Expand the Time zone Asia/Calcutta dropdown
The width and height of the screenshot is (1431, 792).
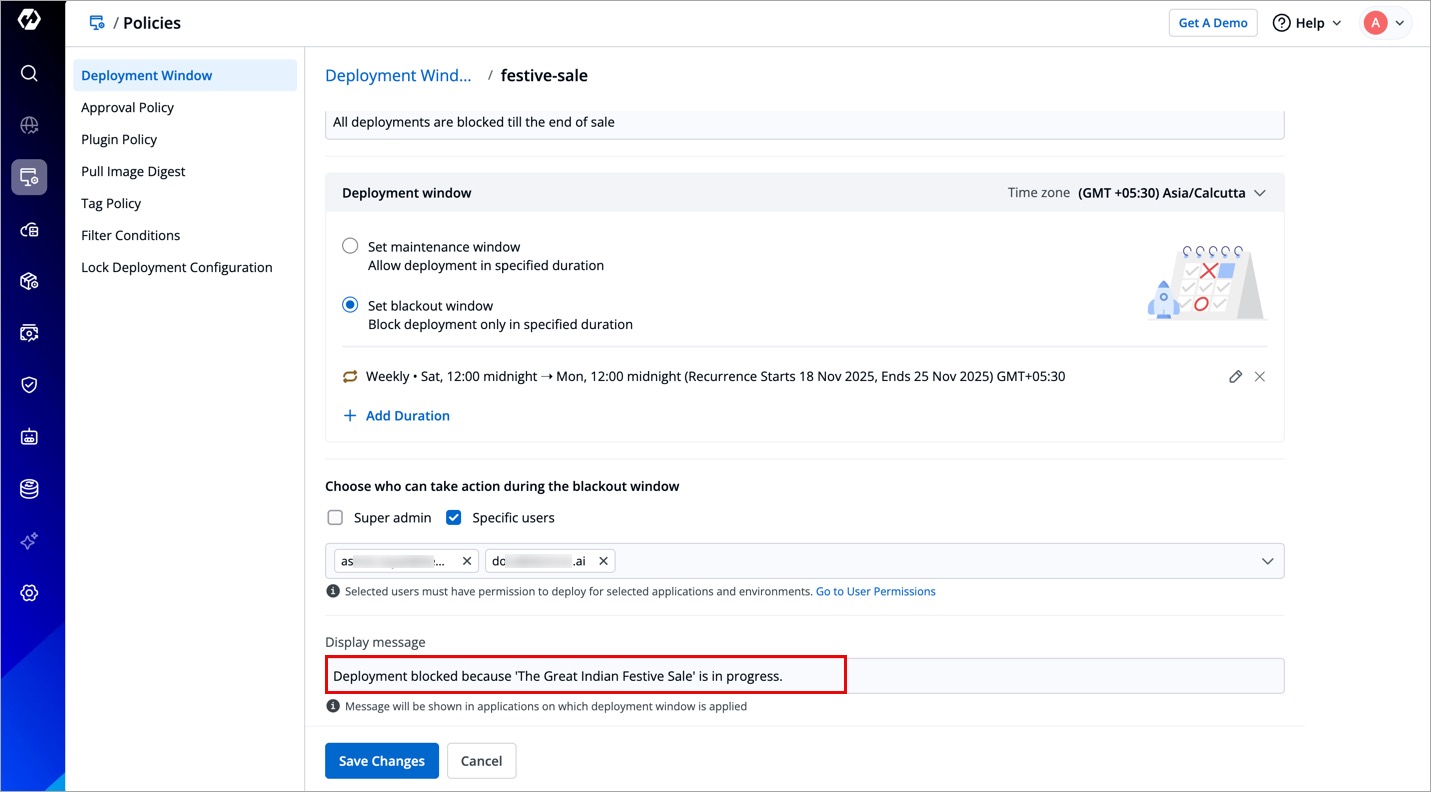1259,193
